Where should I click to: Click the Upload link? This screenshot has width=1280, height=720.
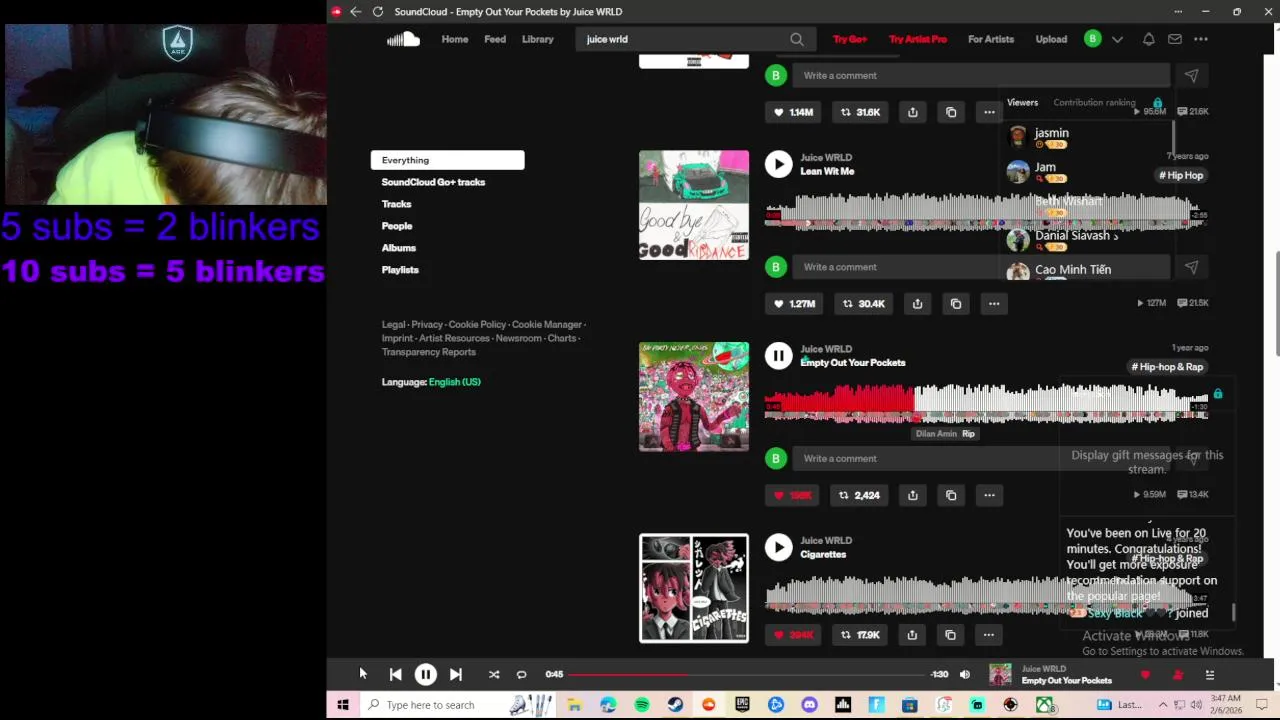(x=1051, y=39)
